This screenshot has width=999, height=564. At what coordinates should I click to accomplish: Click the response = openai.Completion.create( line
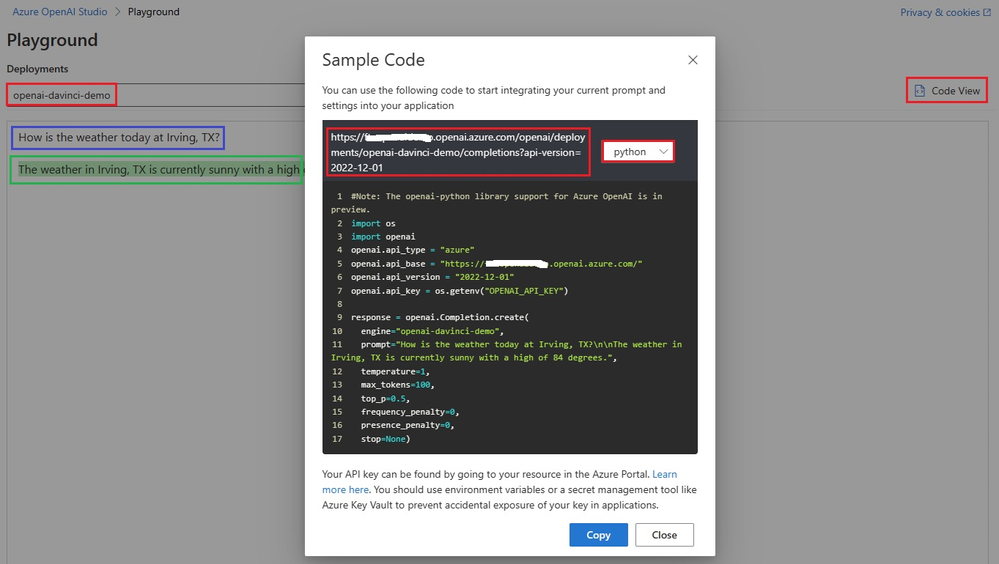click(x=440, y=317)
